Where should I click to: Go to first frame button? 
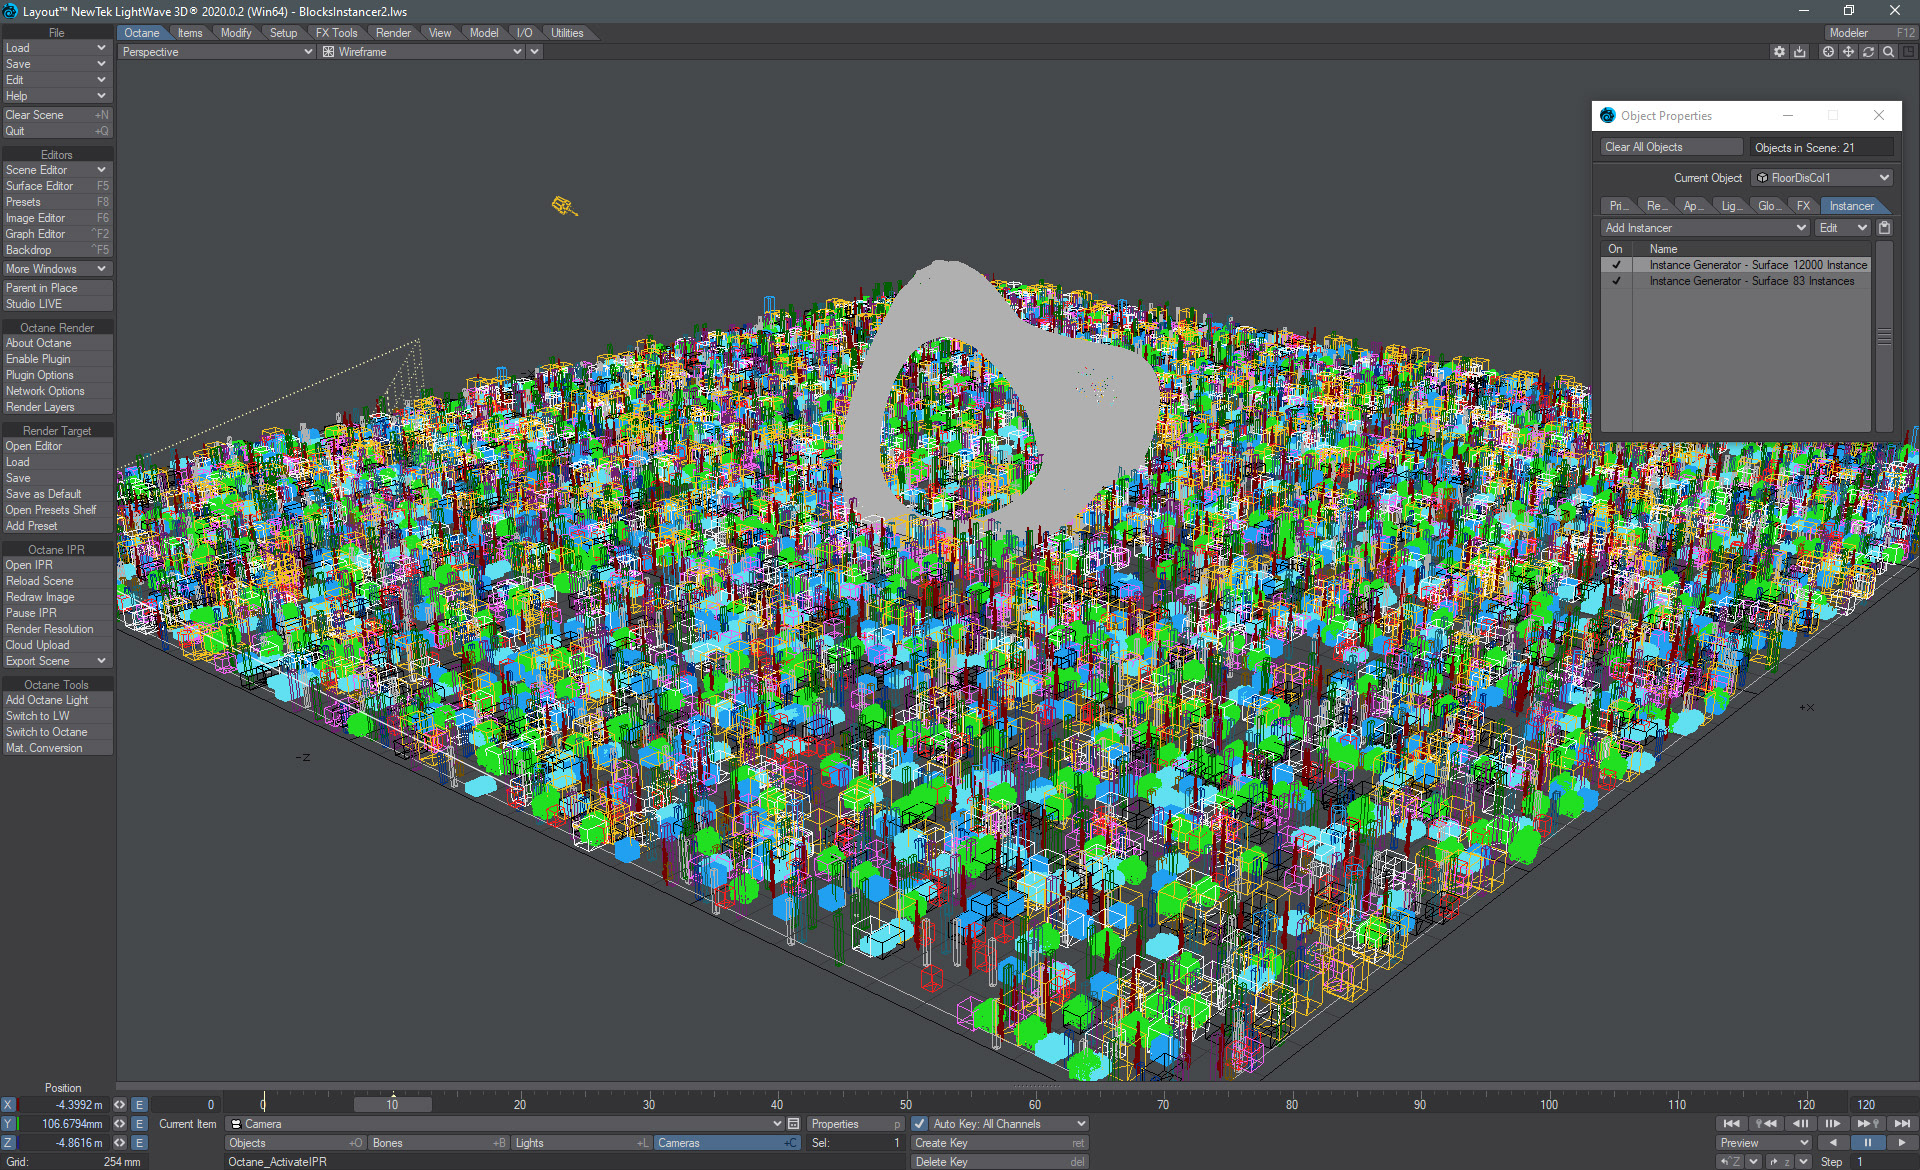point(1732,1124)
